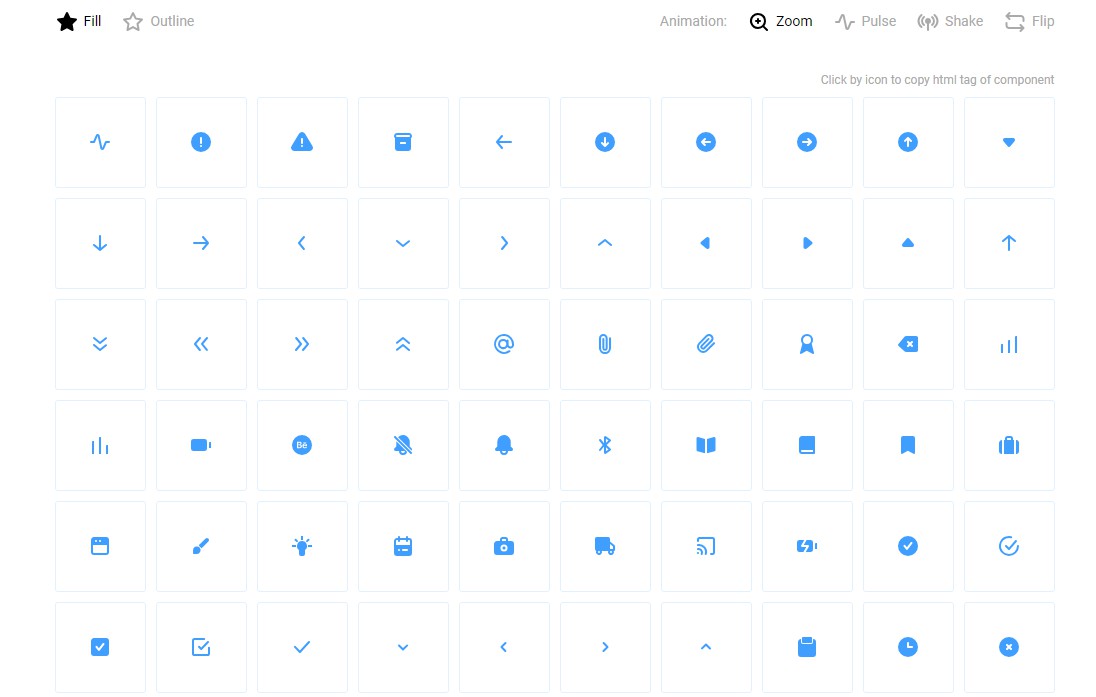Select the activity waveform icon
The height and width of the screenshot is (697, 1096).
[x=100, y=142]
